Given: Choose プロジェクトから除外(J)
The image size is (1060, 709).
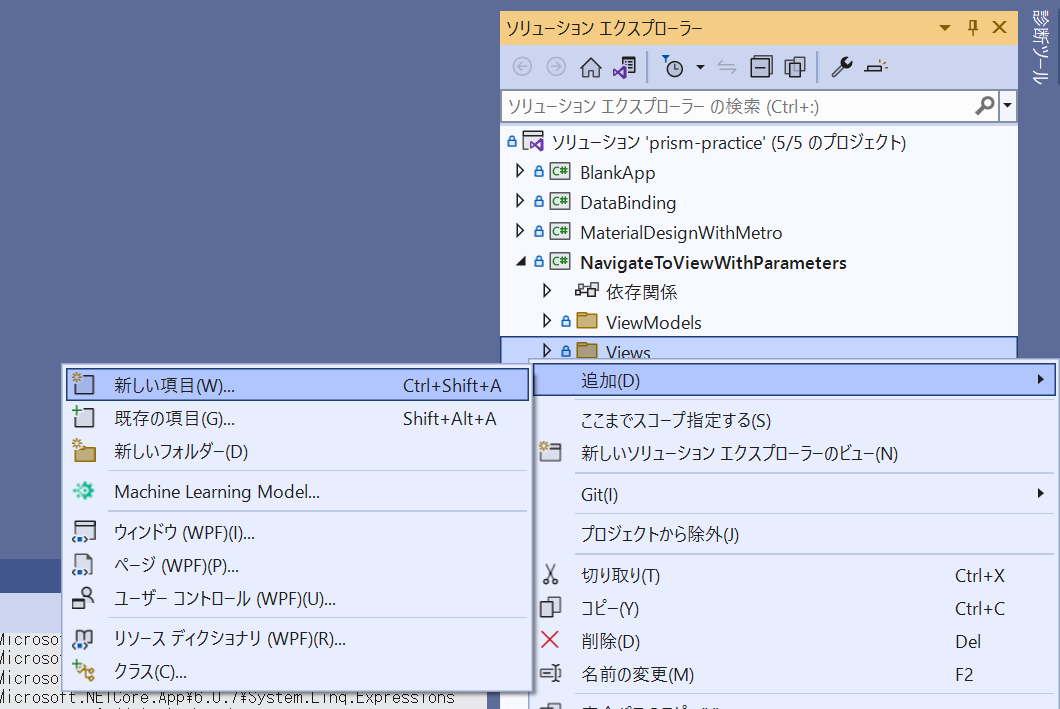Looking at the screenshot, I should click(795, 535).
